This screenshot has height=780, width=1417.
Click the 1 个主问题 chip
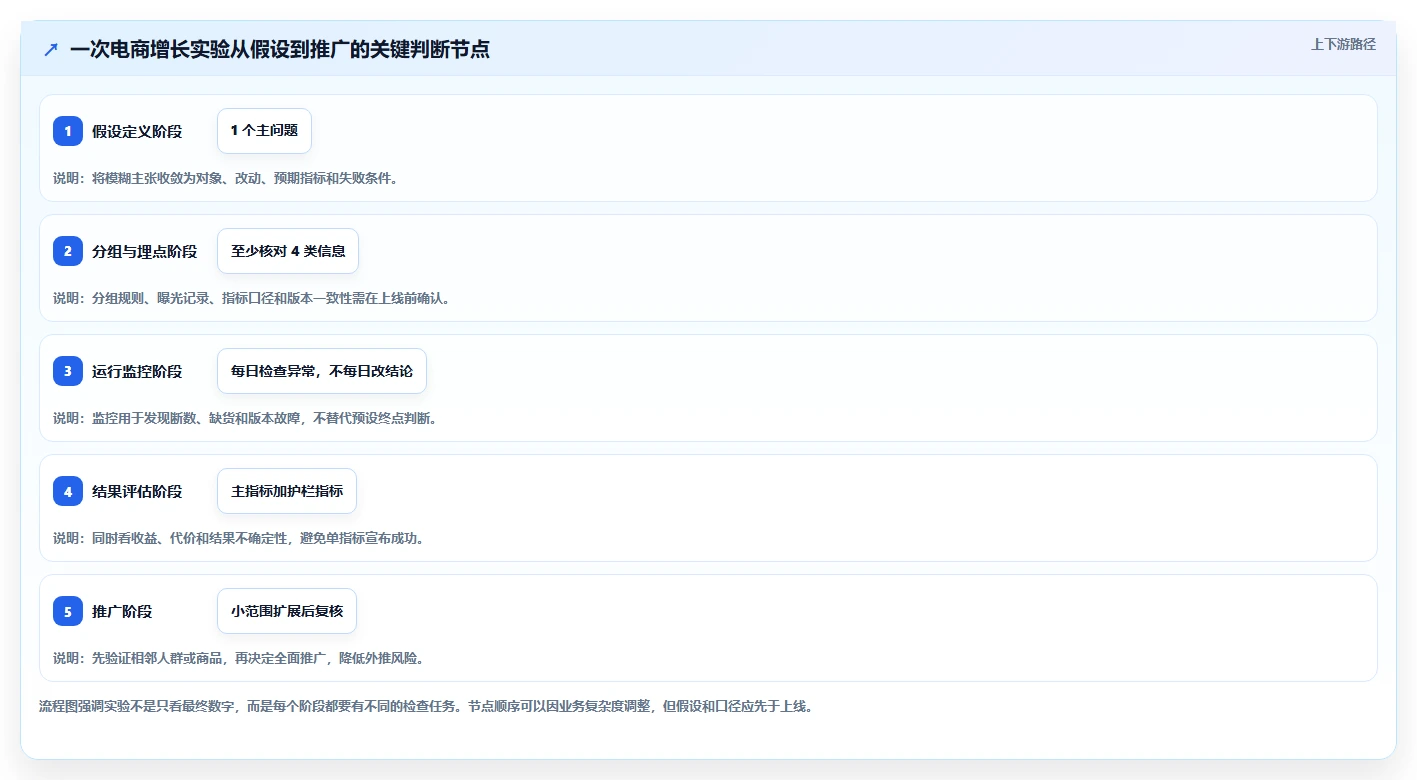click(264, 131)
